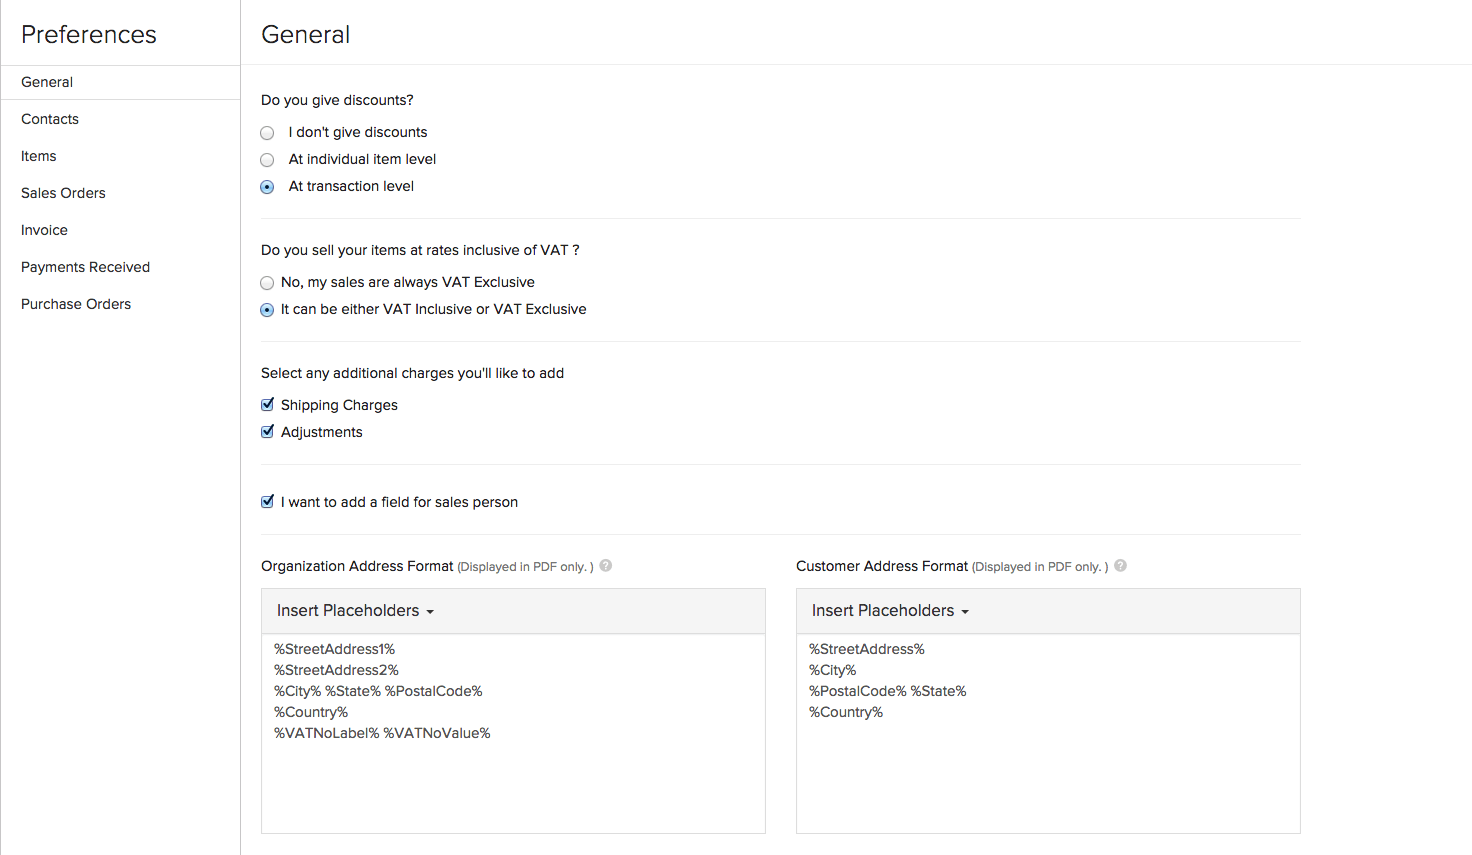Expand Customer address Insert Placeholders dropdown

coord(890,611)
